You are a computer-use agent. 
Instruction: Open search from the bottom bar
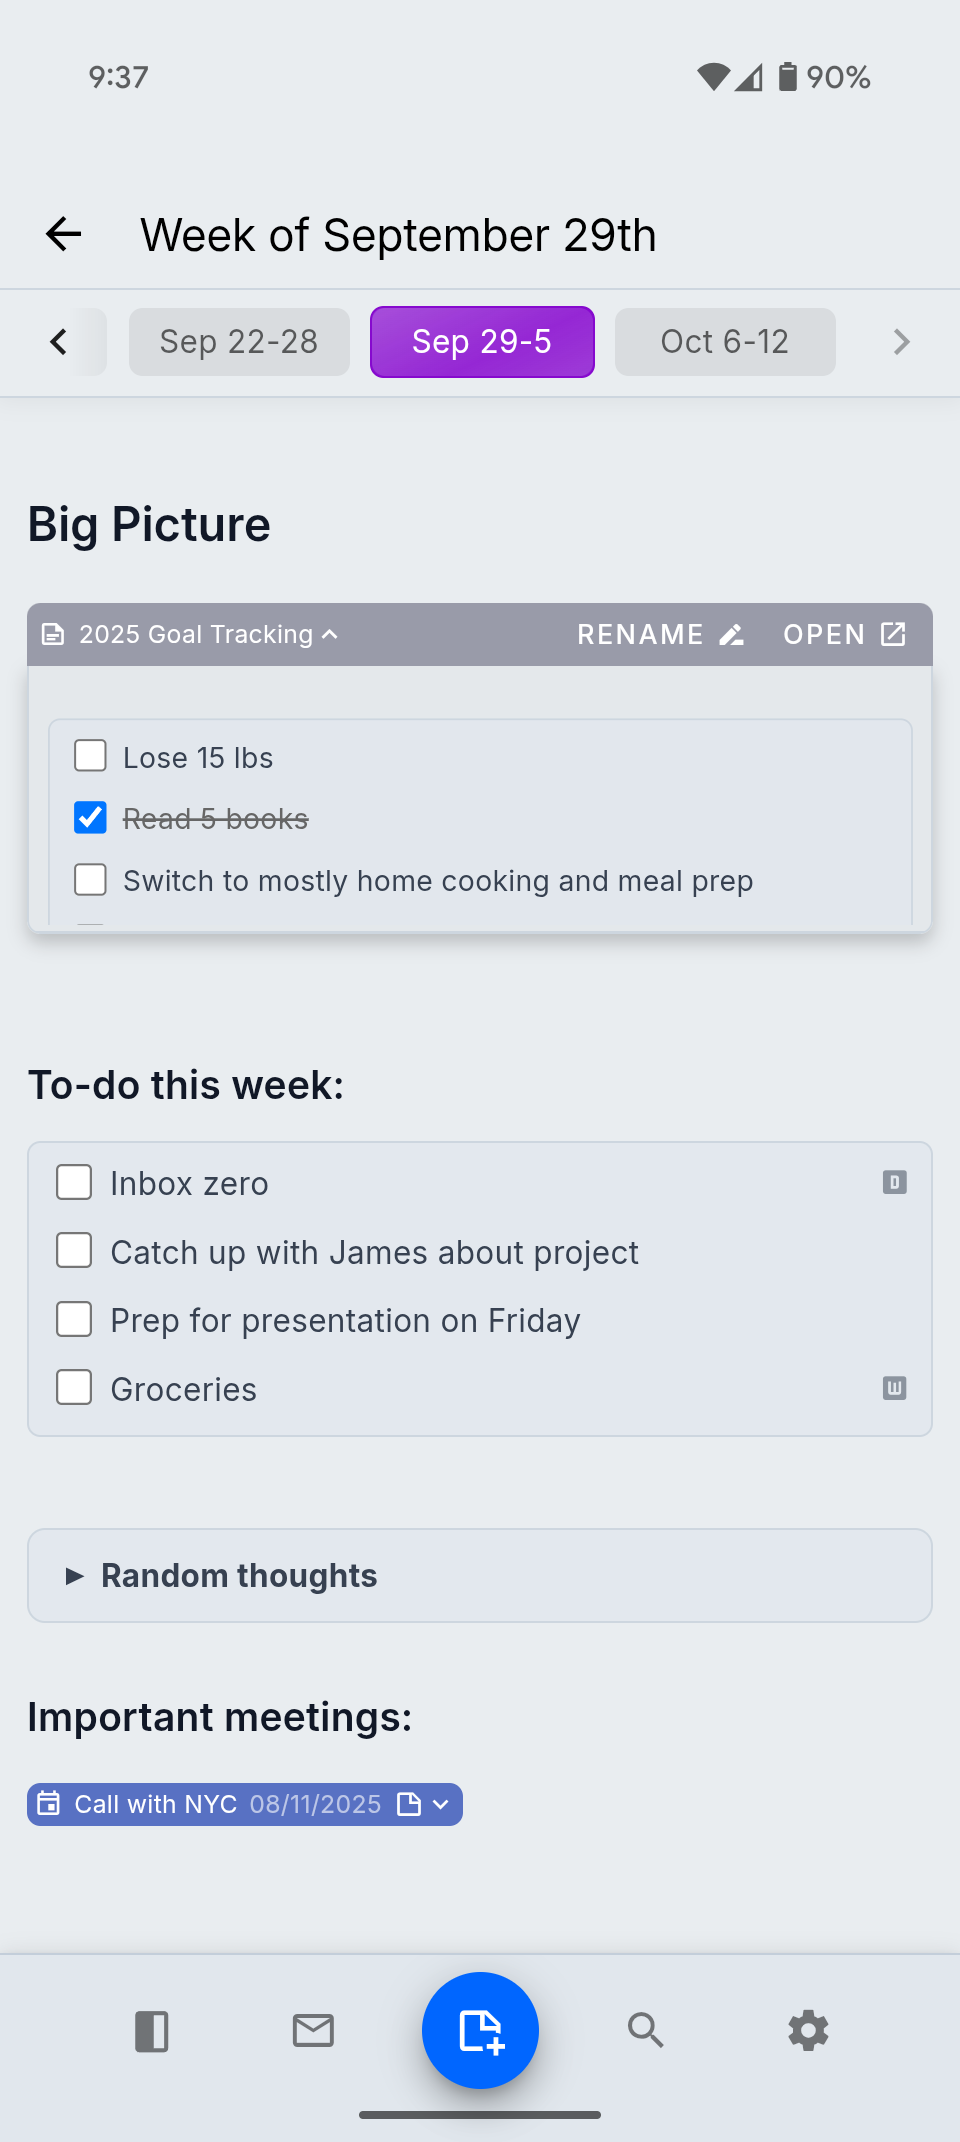645,2031
